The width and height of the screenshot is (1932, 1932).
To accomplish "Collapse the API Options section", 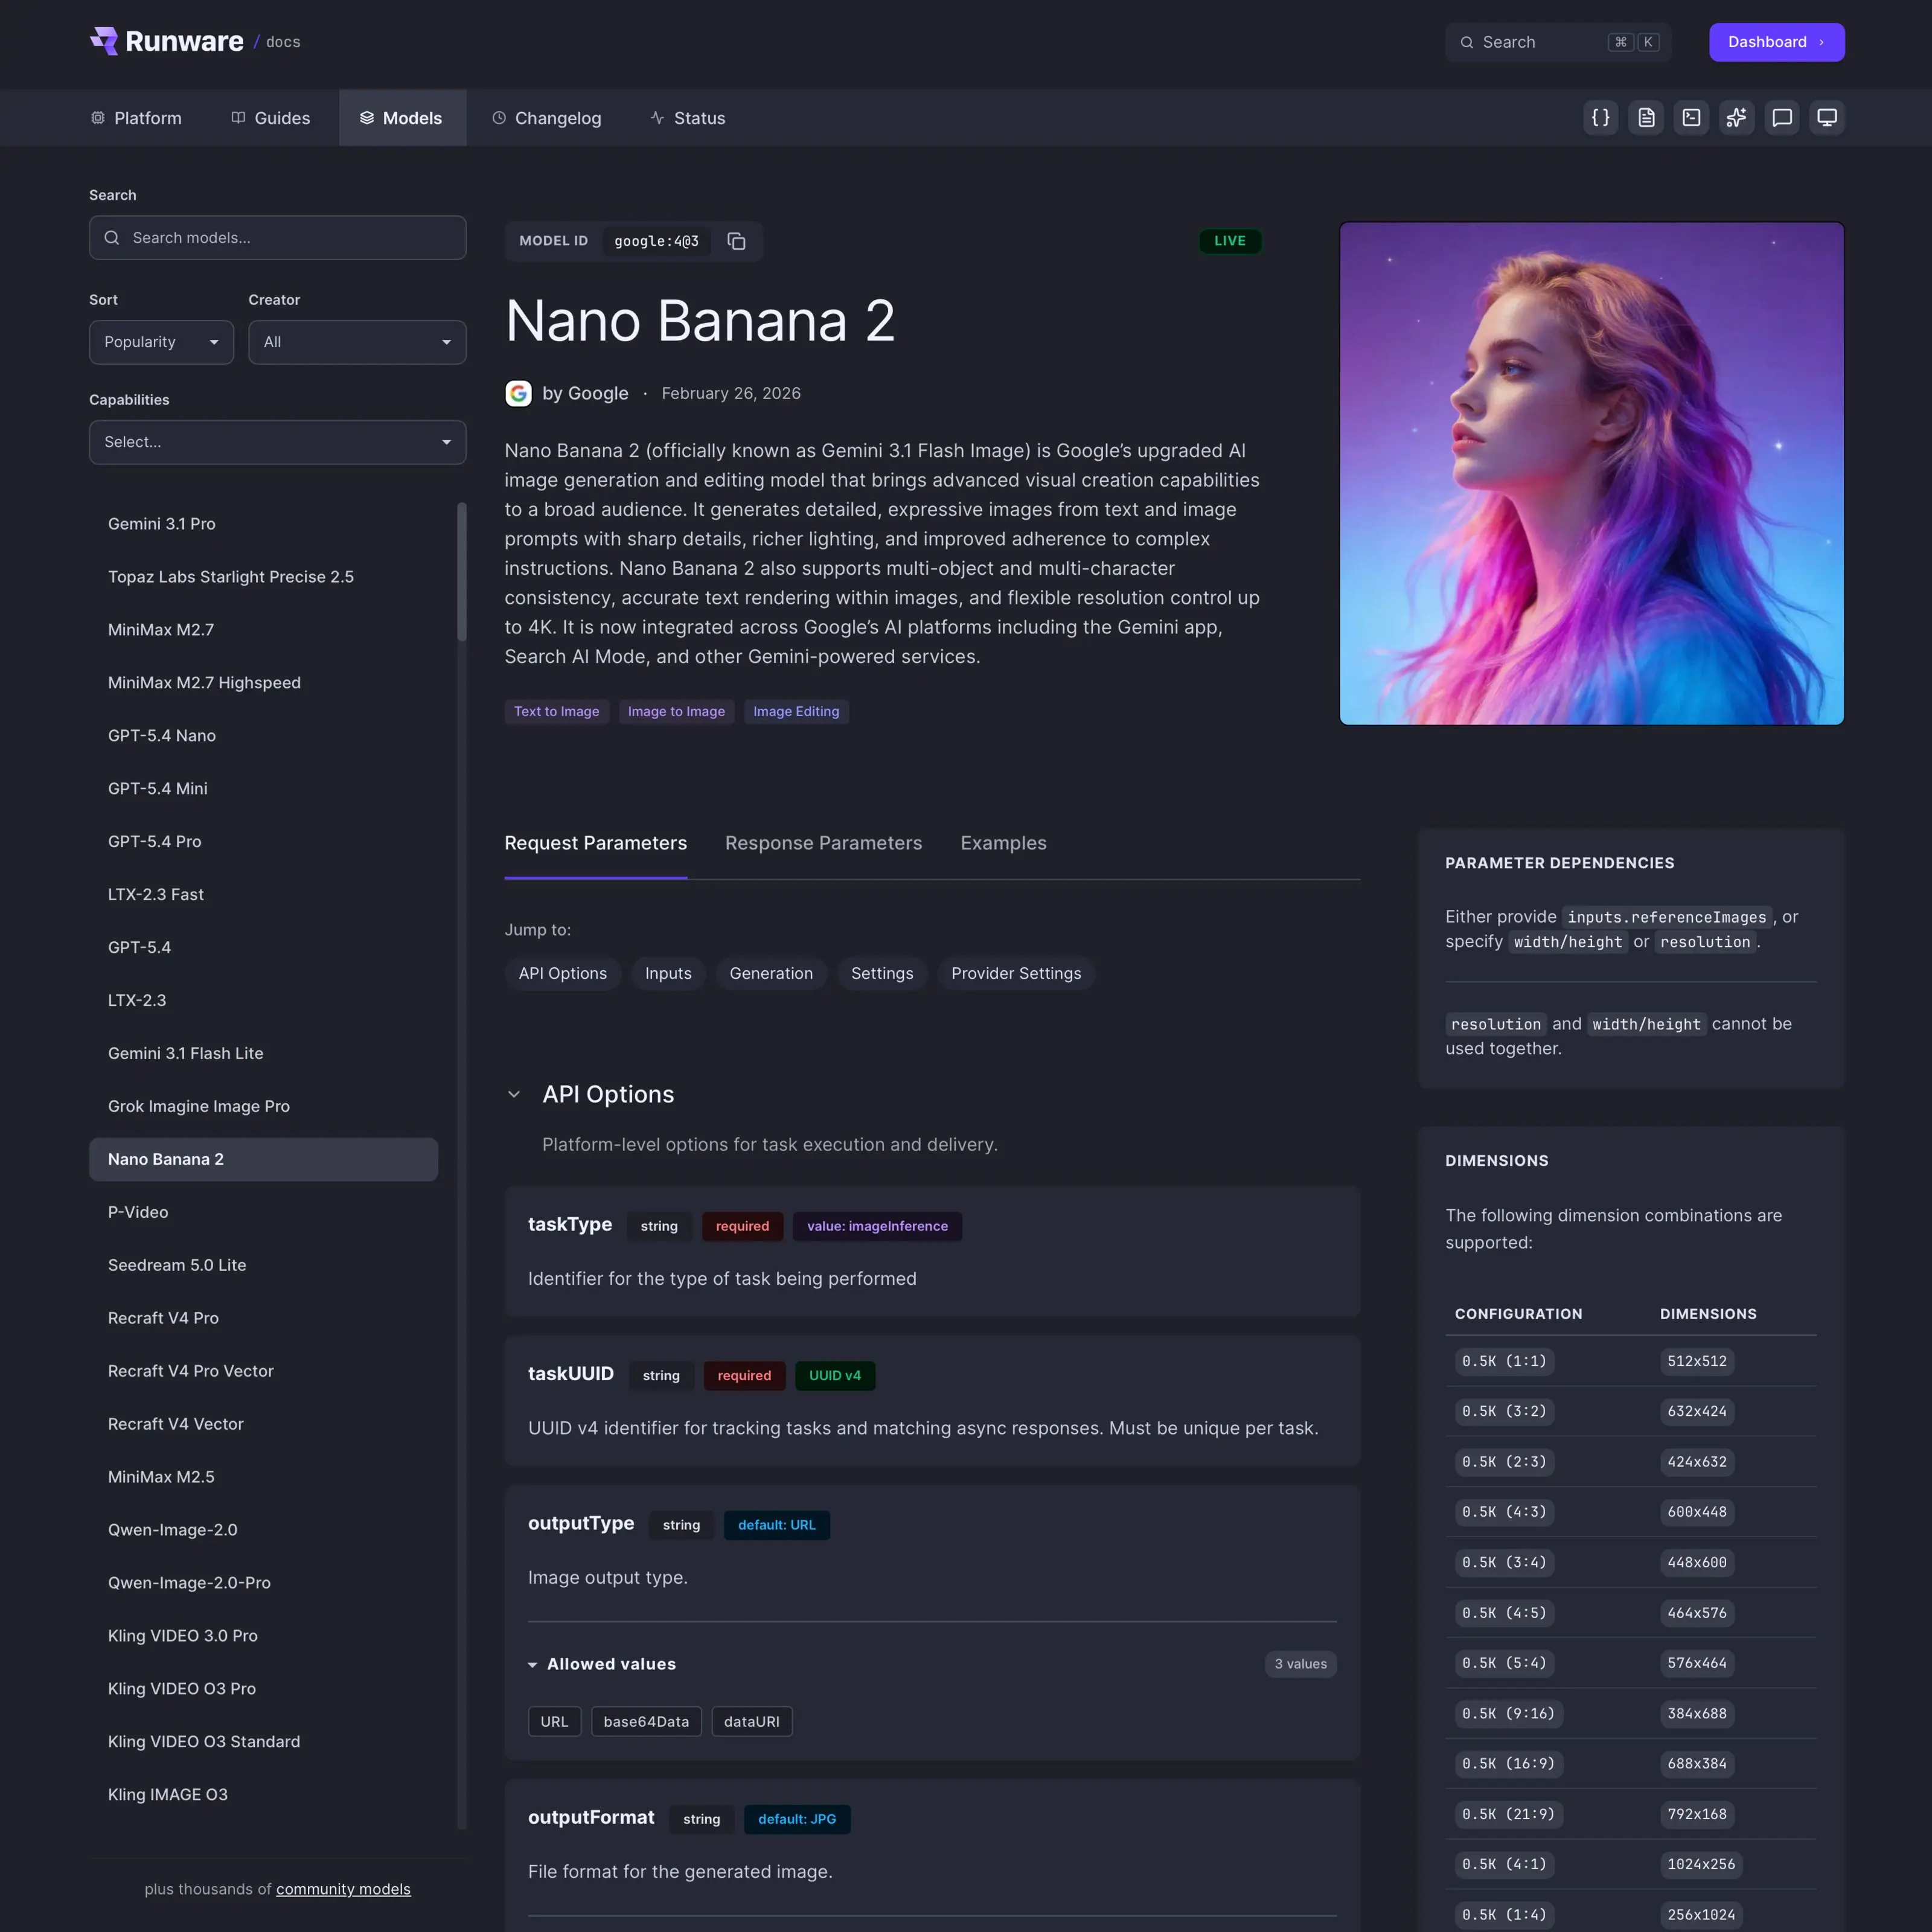I will 515,1094.
